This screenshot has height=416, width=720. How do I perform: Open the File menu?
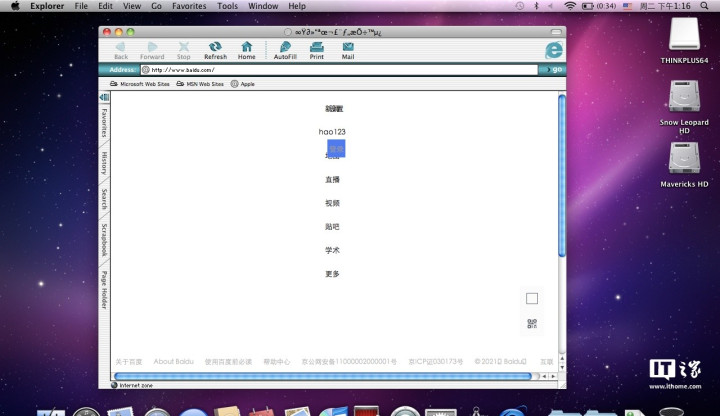81,6
